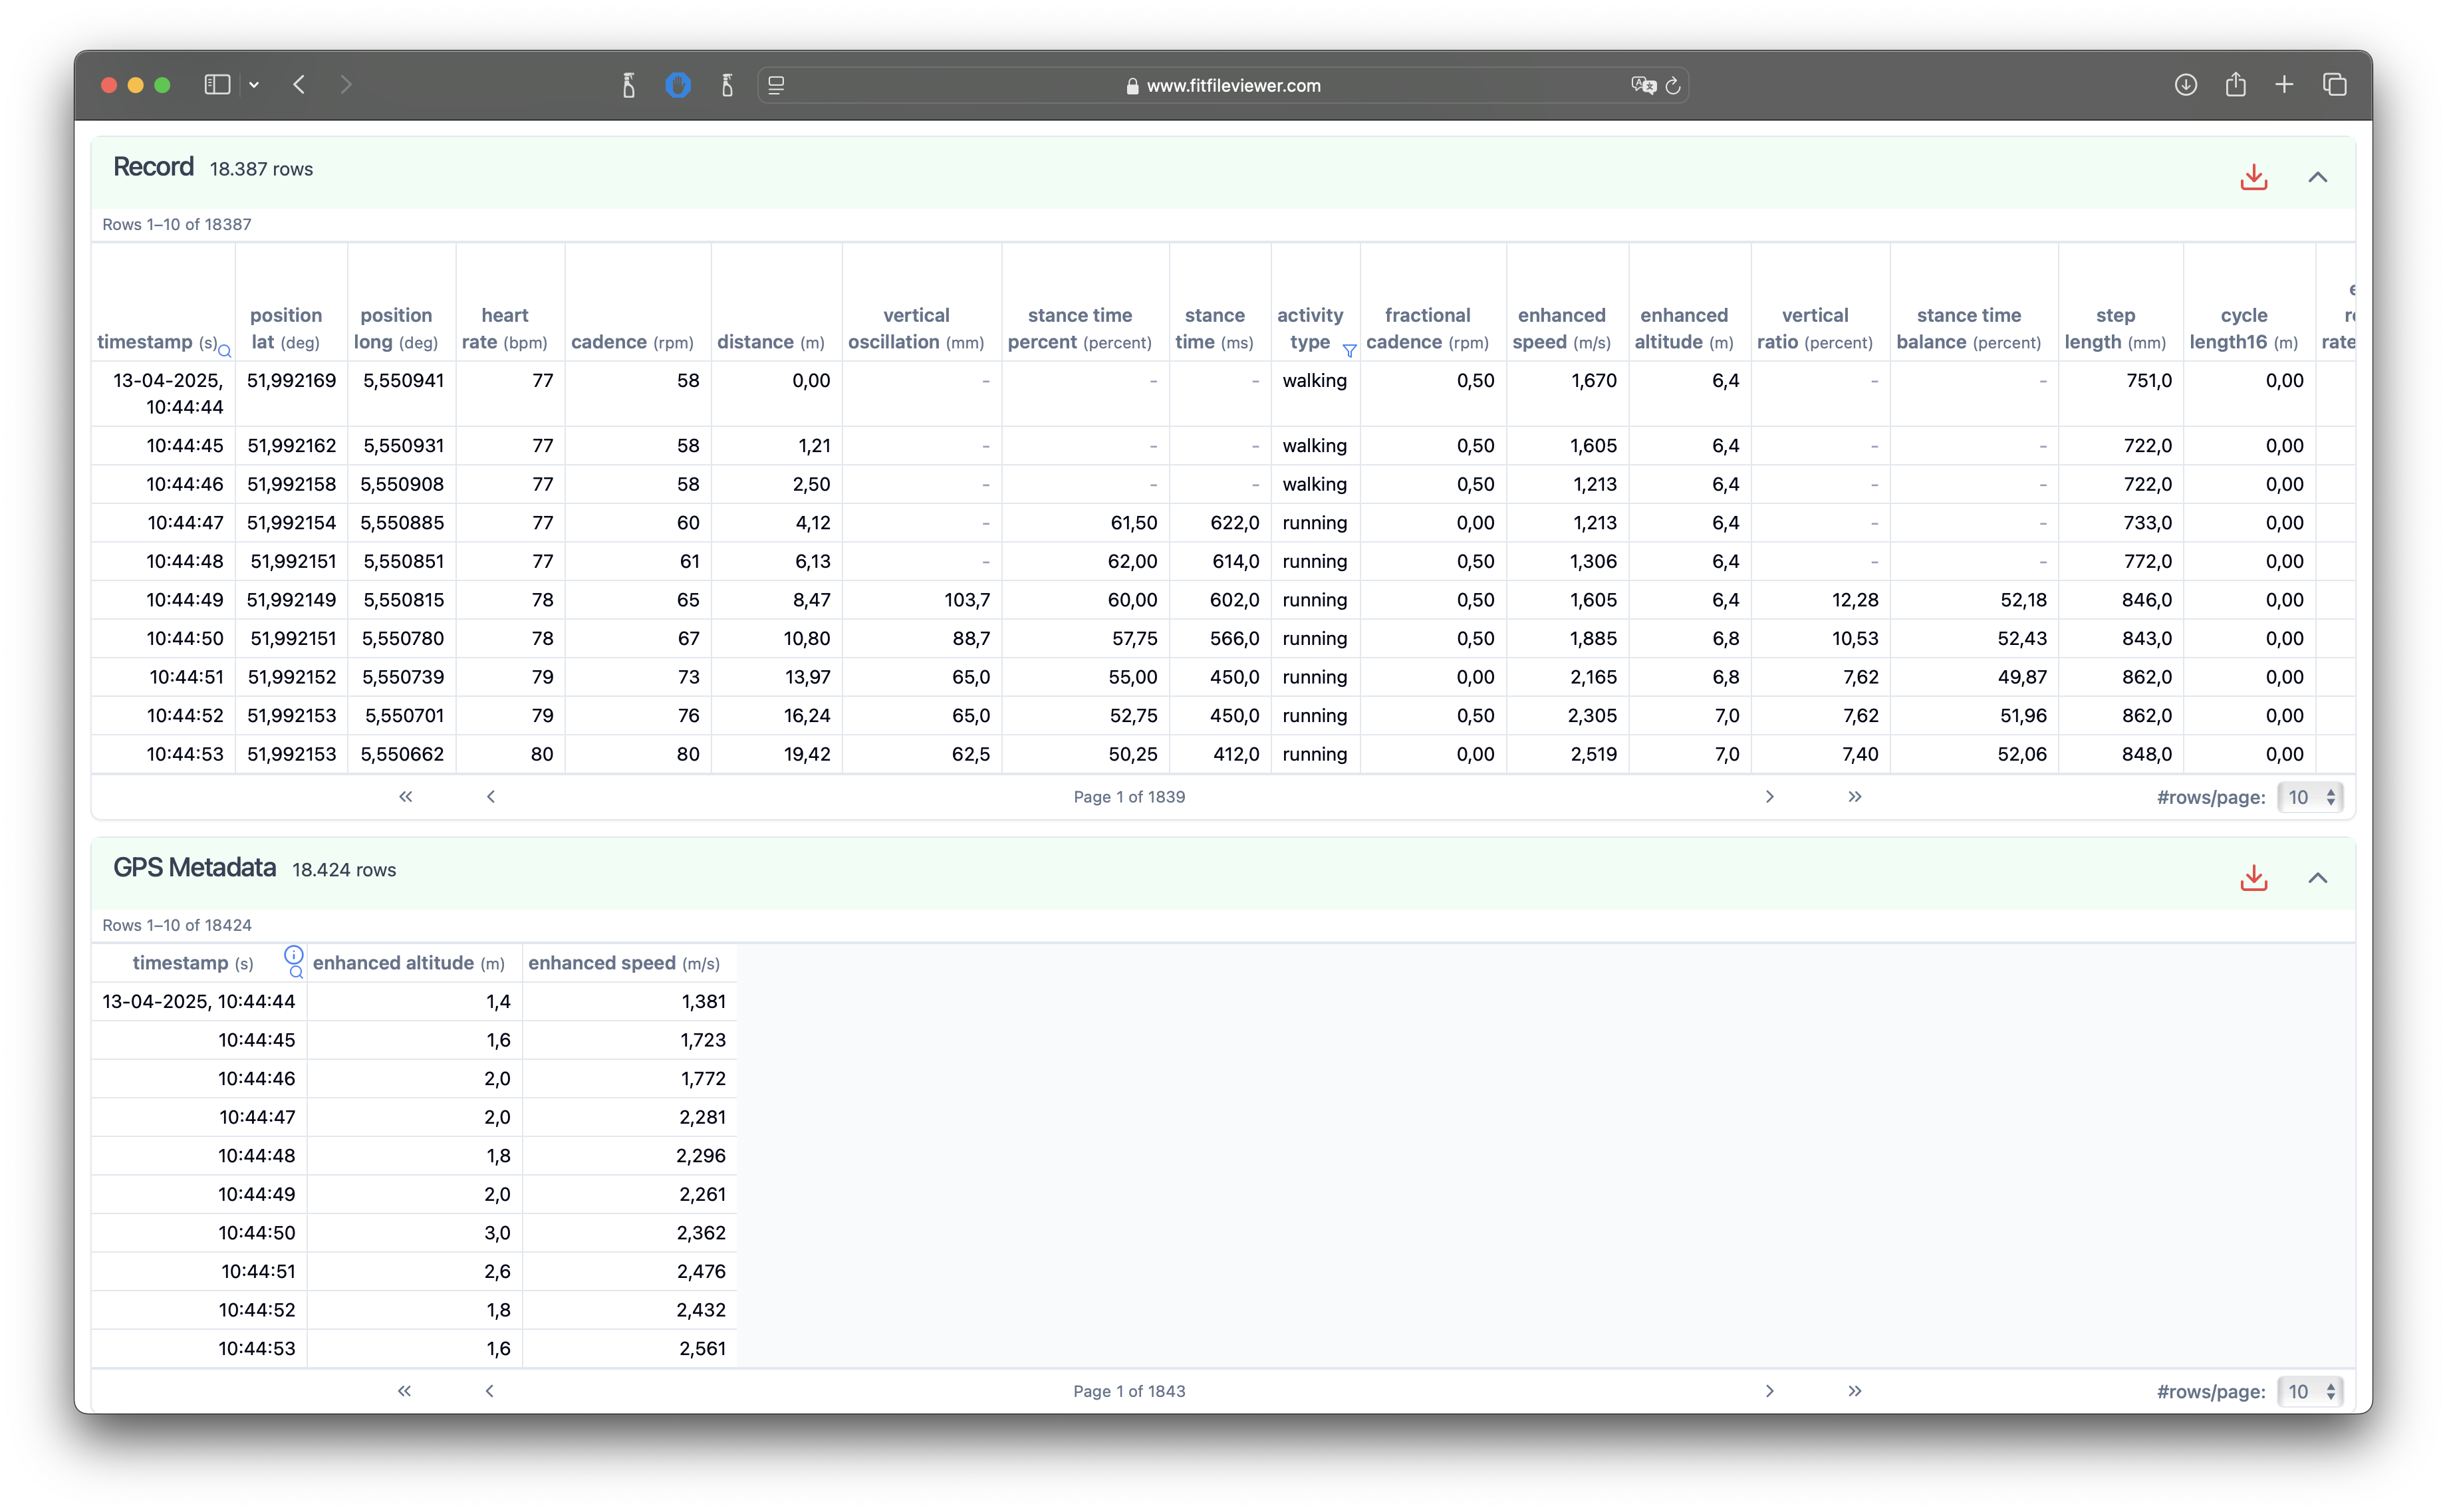This screenshot has height=1512, width=2447.
Task: Download the GPS Metadata table
Action: 2253,878
